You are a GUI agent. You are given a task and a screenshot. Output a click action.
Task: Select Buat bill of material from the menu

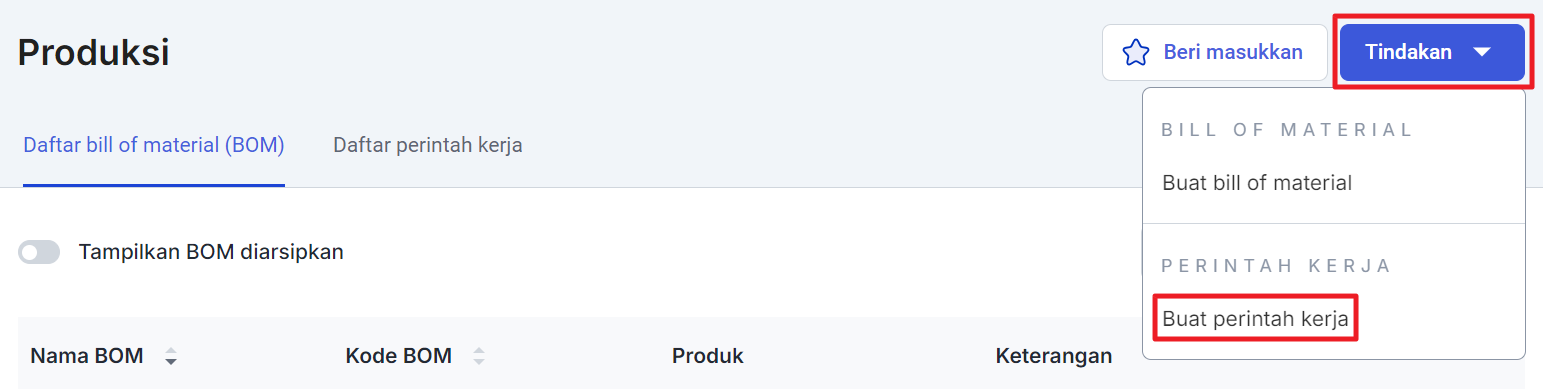pyautogui.click(x=1257, y=183)
